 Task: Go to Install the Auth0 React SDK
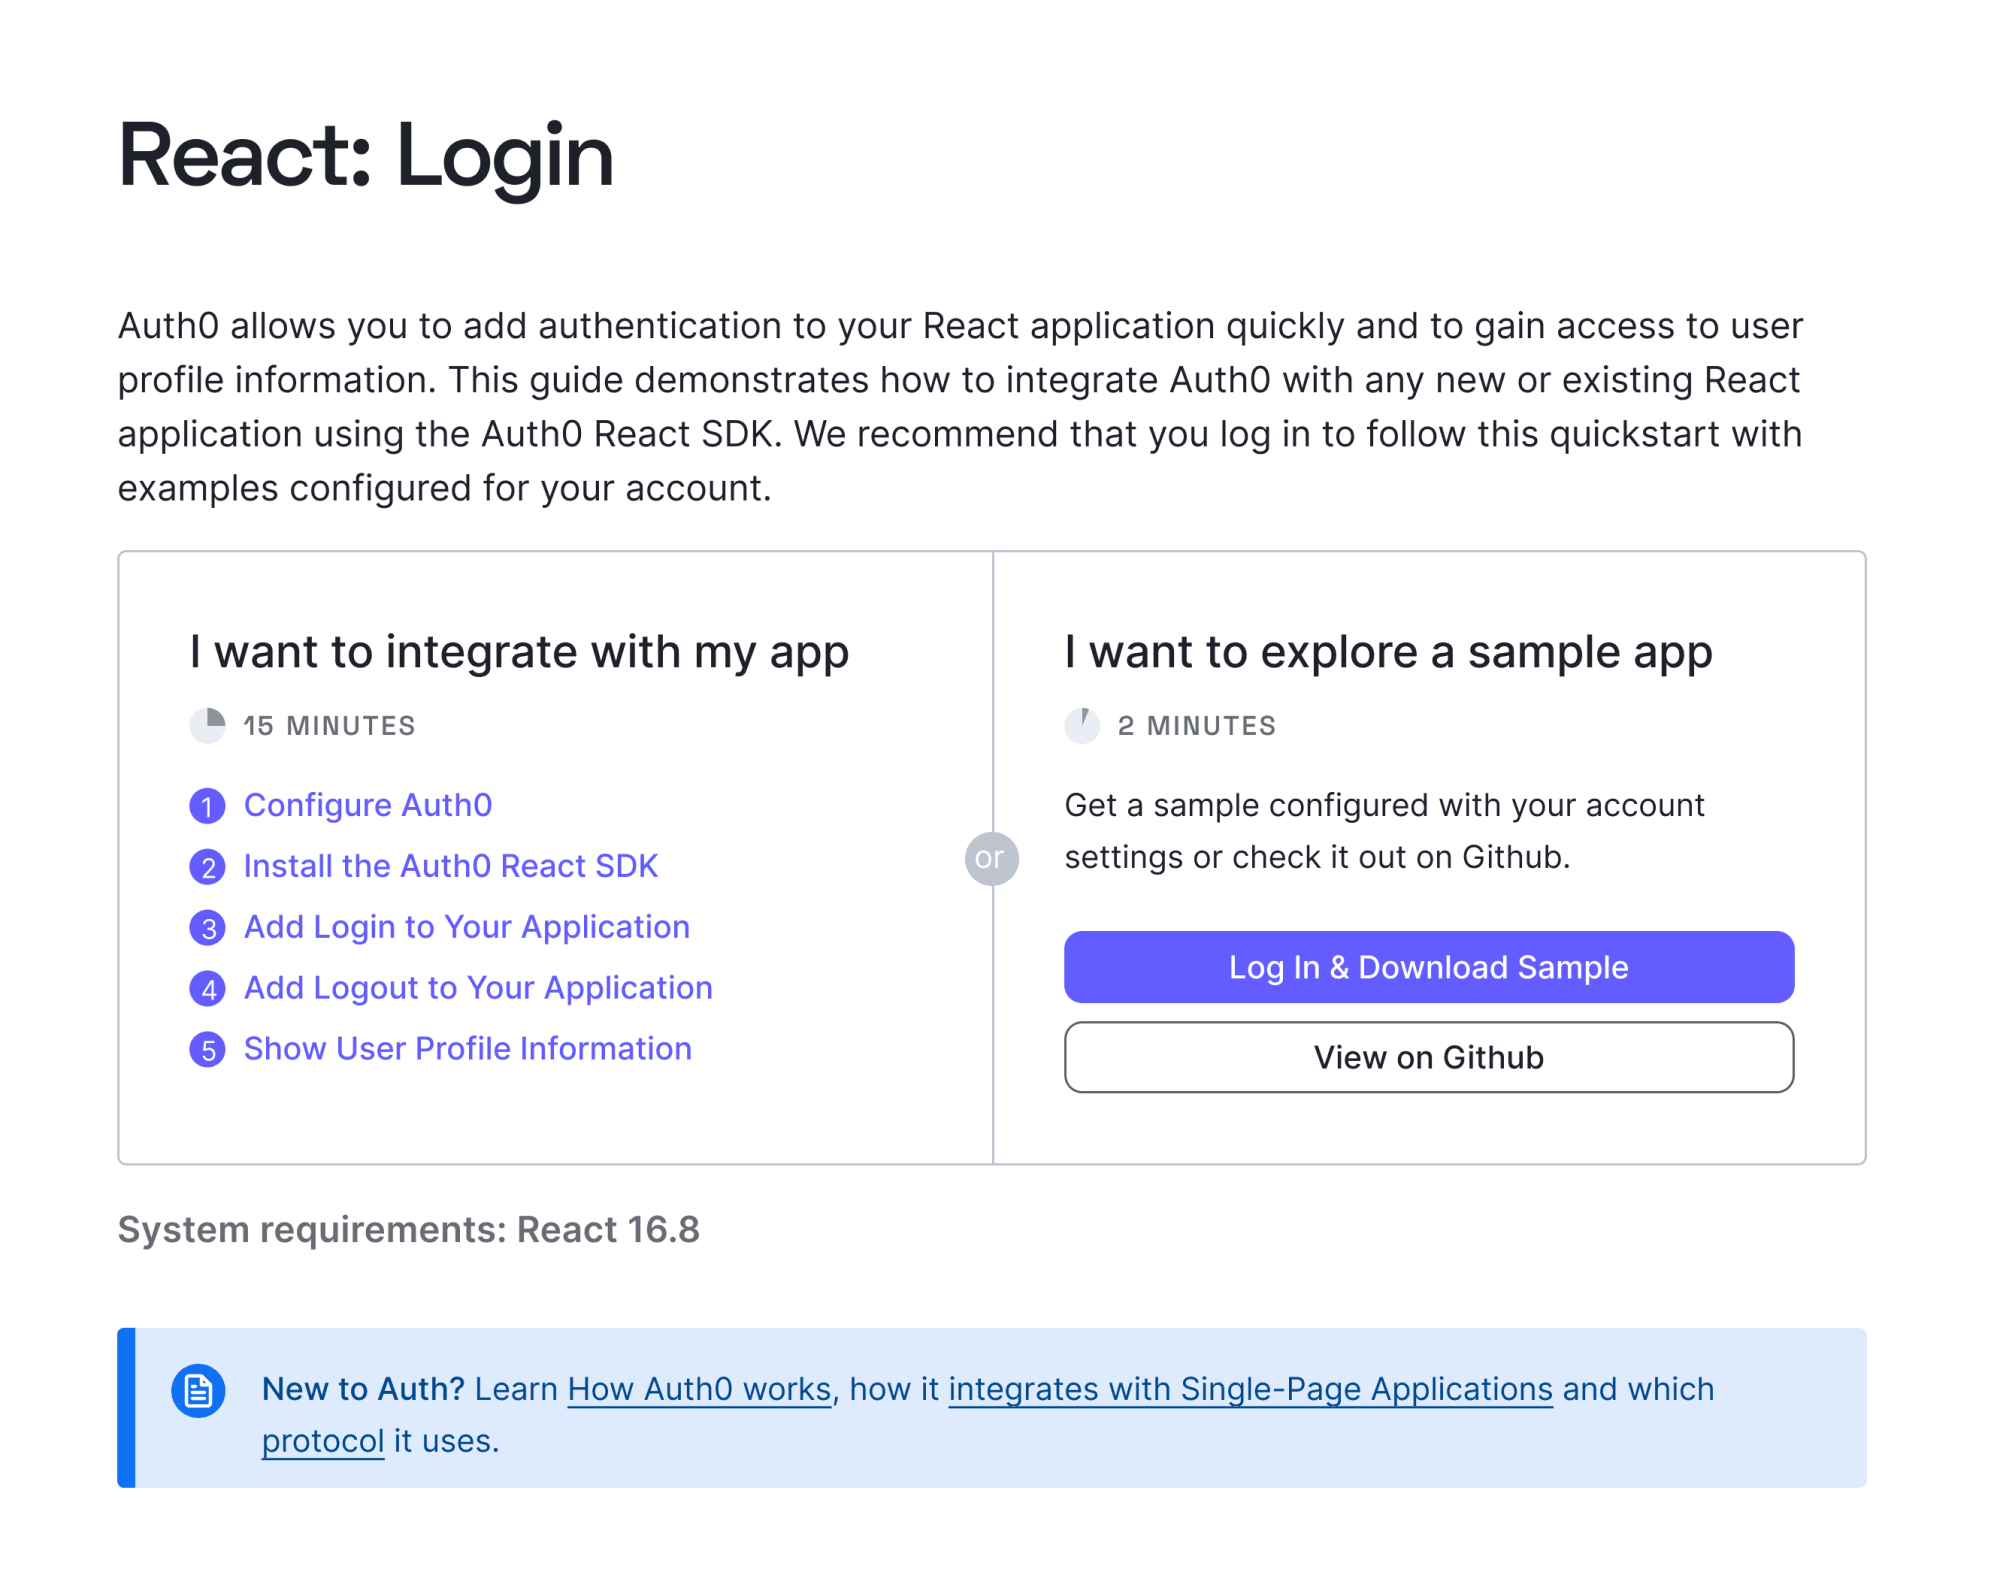pos(451,866)
